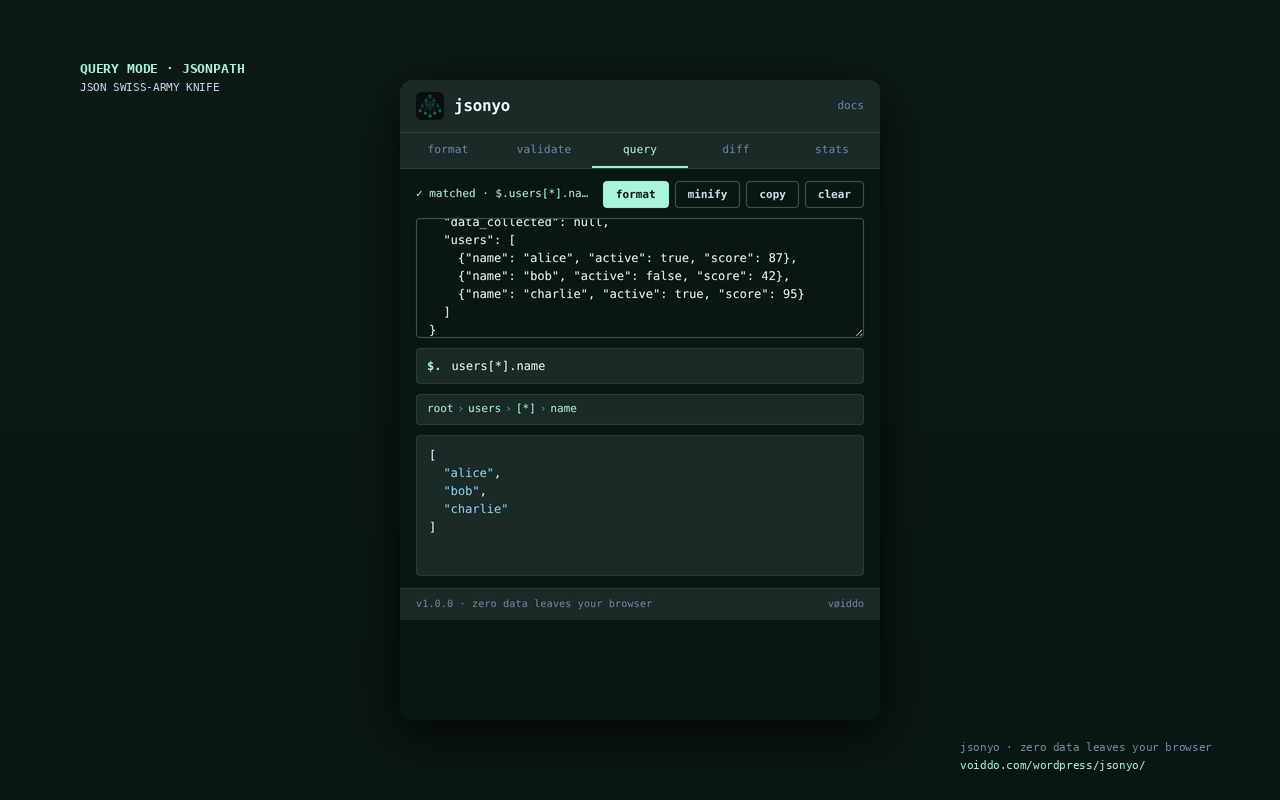The height and width of the screenshot is (800, 1280).
Task: Open the voiddo.com/wordpress/jsonyo/ URL
Action: coord(1052,765)
